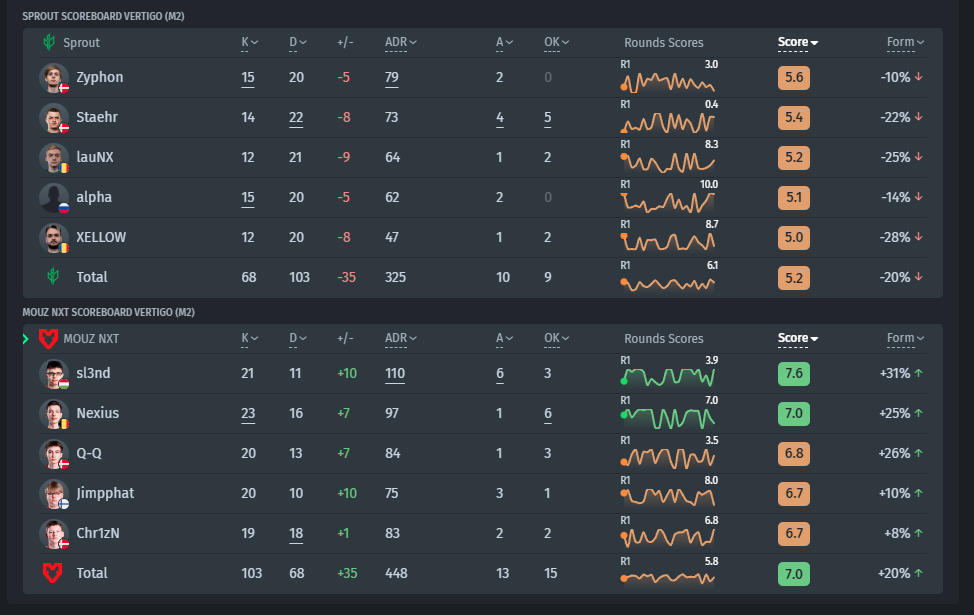Click sl3nd's 7.6 score badge

click(x=794, y=373)
